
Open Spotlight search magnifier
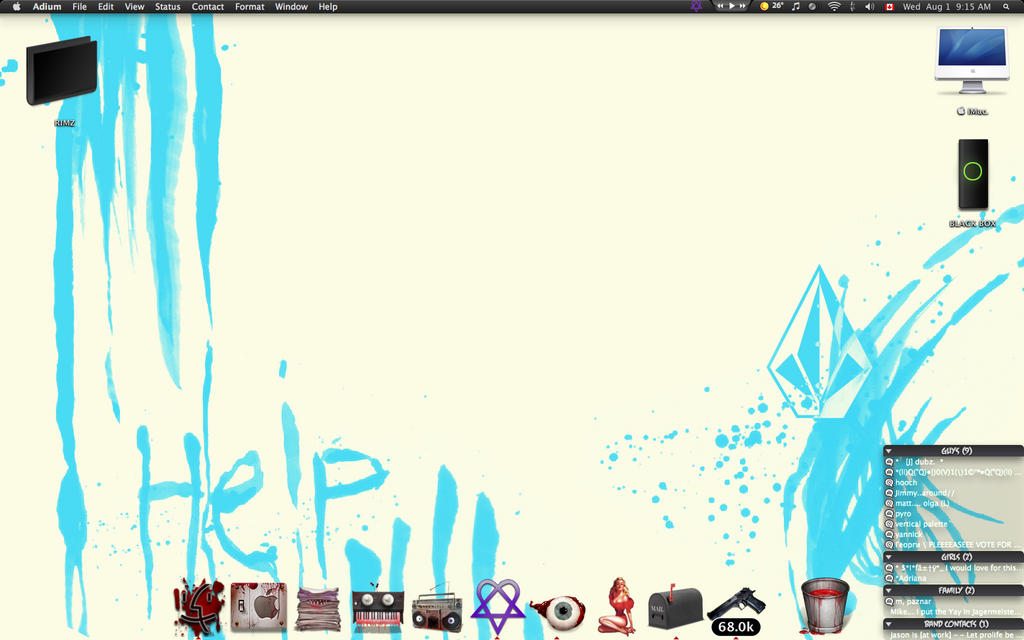[x=1006, y=7]
